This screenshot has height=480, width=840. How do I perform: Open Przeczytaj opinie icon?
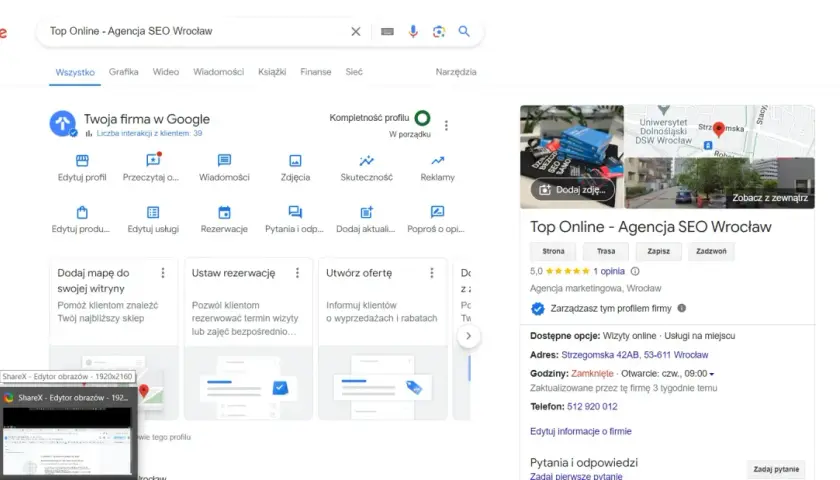click(x=153, y=160)
